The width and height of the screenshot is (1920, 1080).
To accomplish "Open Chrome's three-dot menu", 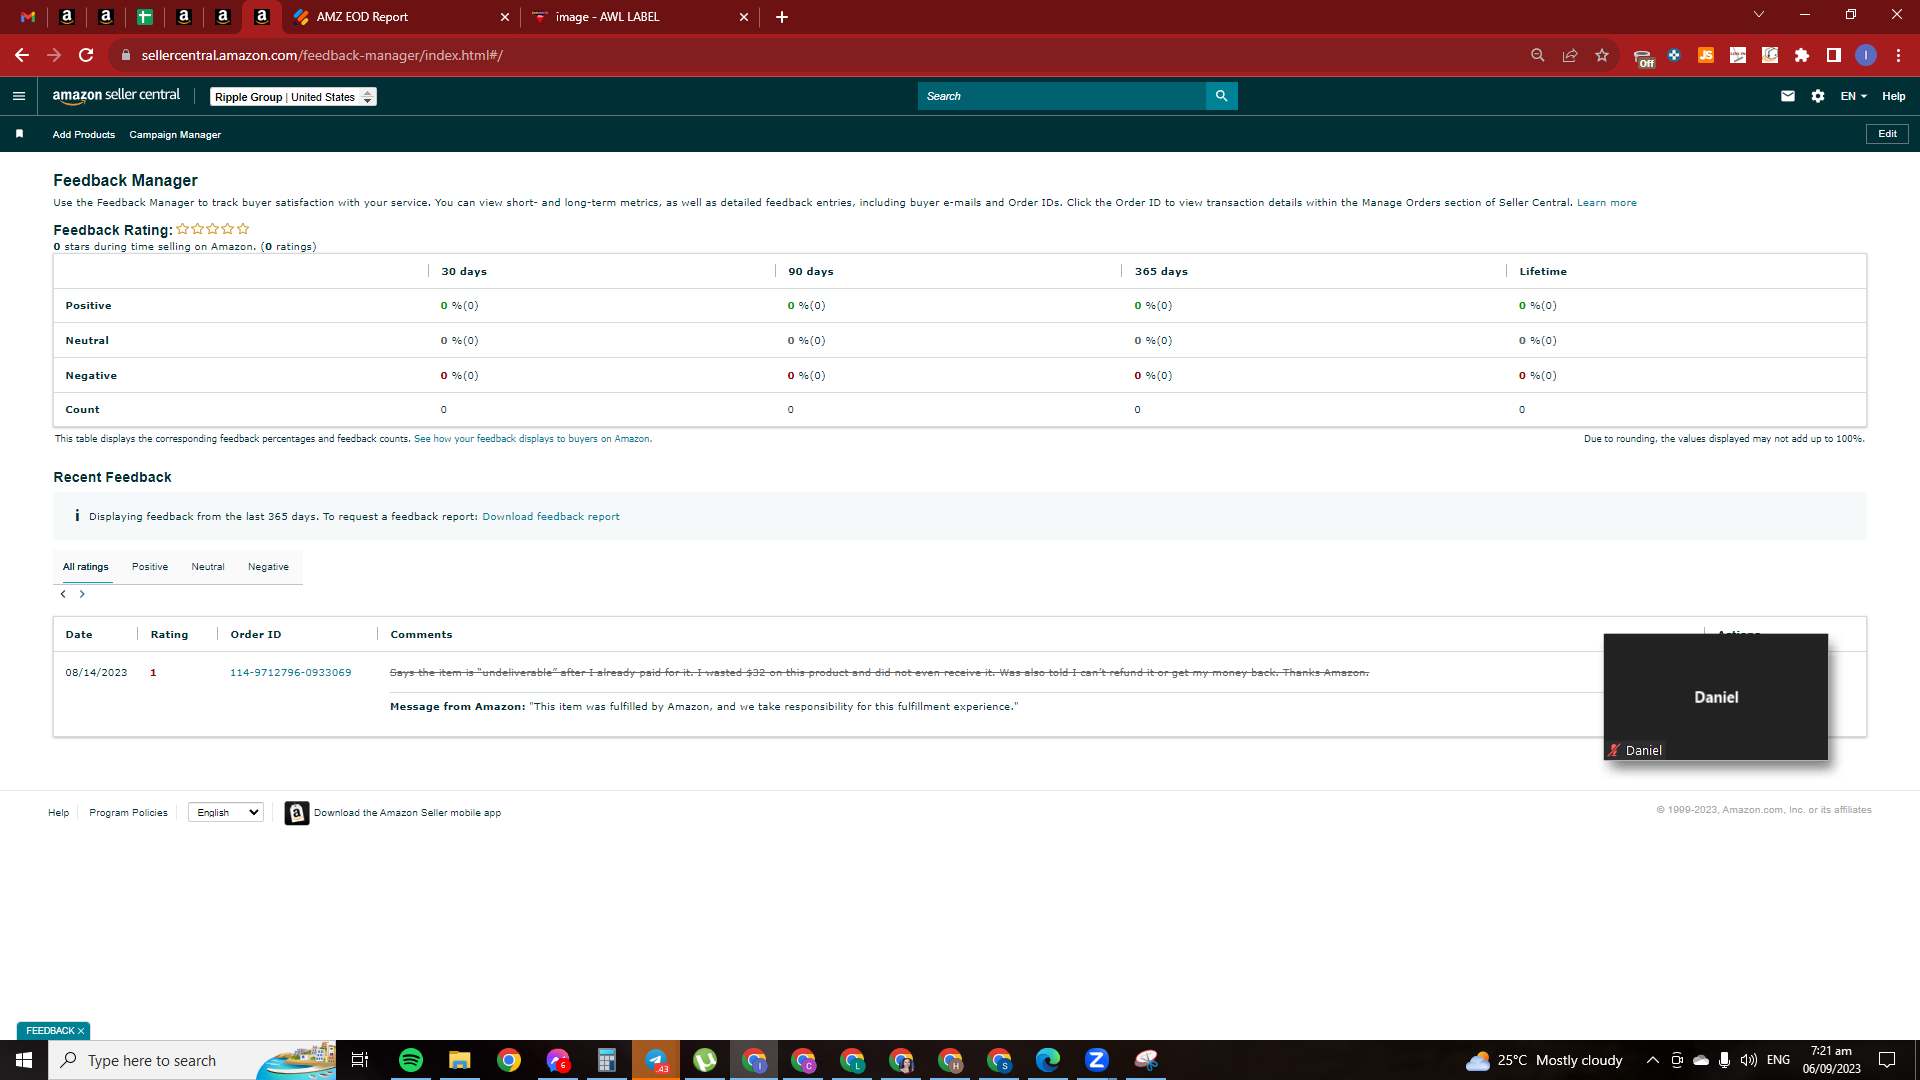I will coord(1898,55).
